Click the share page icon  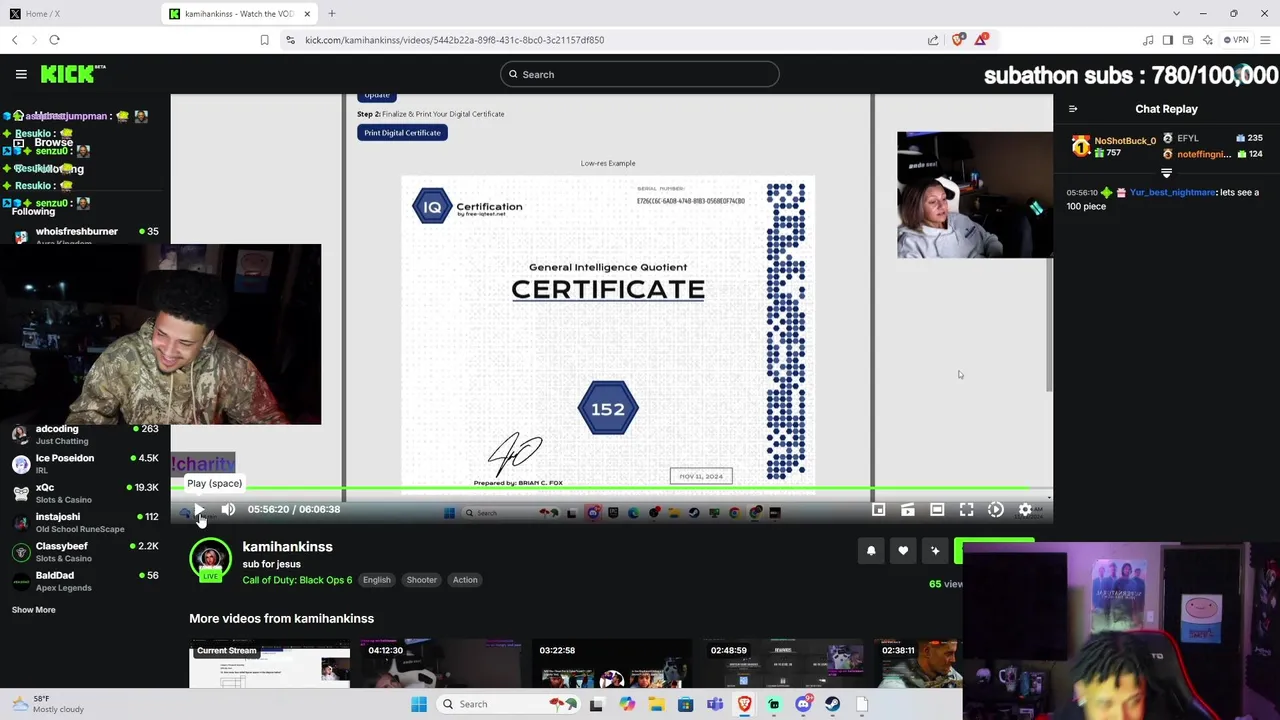coord(933,40)
